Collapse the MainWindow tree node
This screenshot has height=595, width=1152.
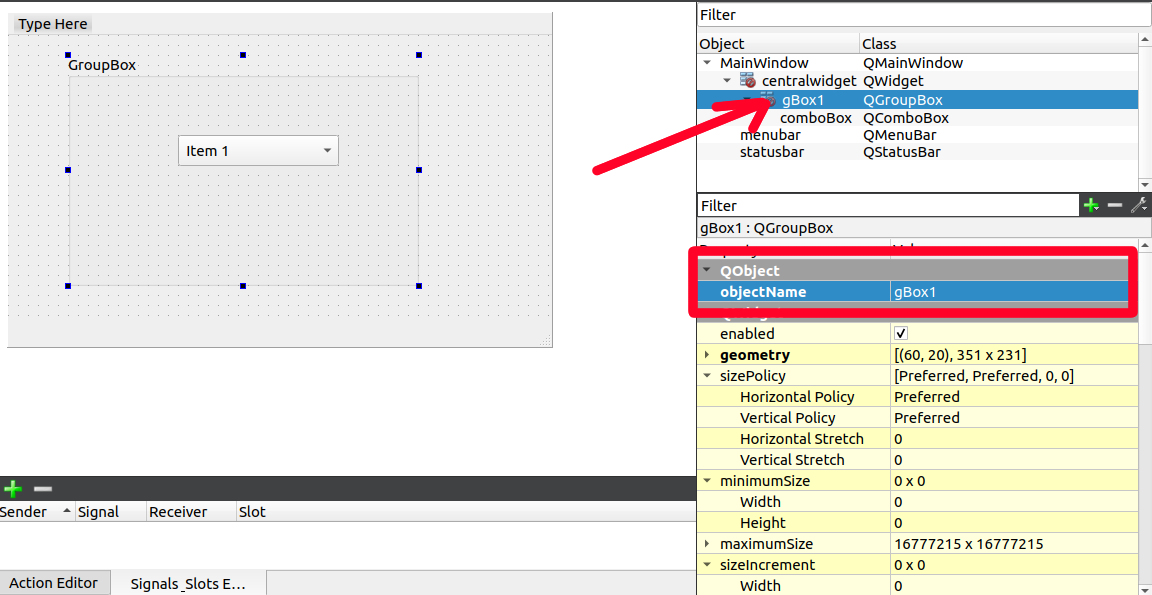click(707, 63)
